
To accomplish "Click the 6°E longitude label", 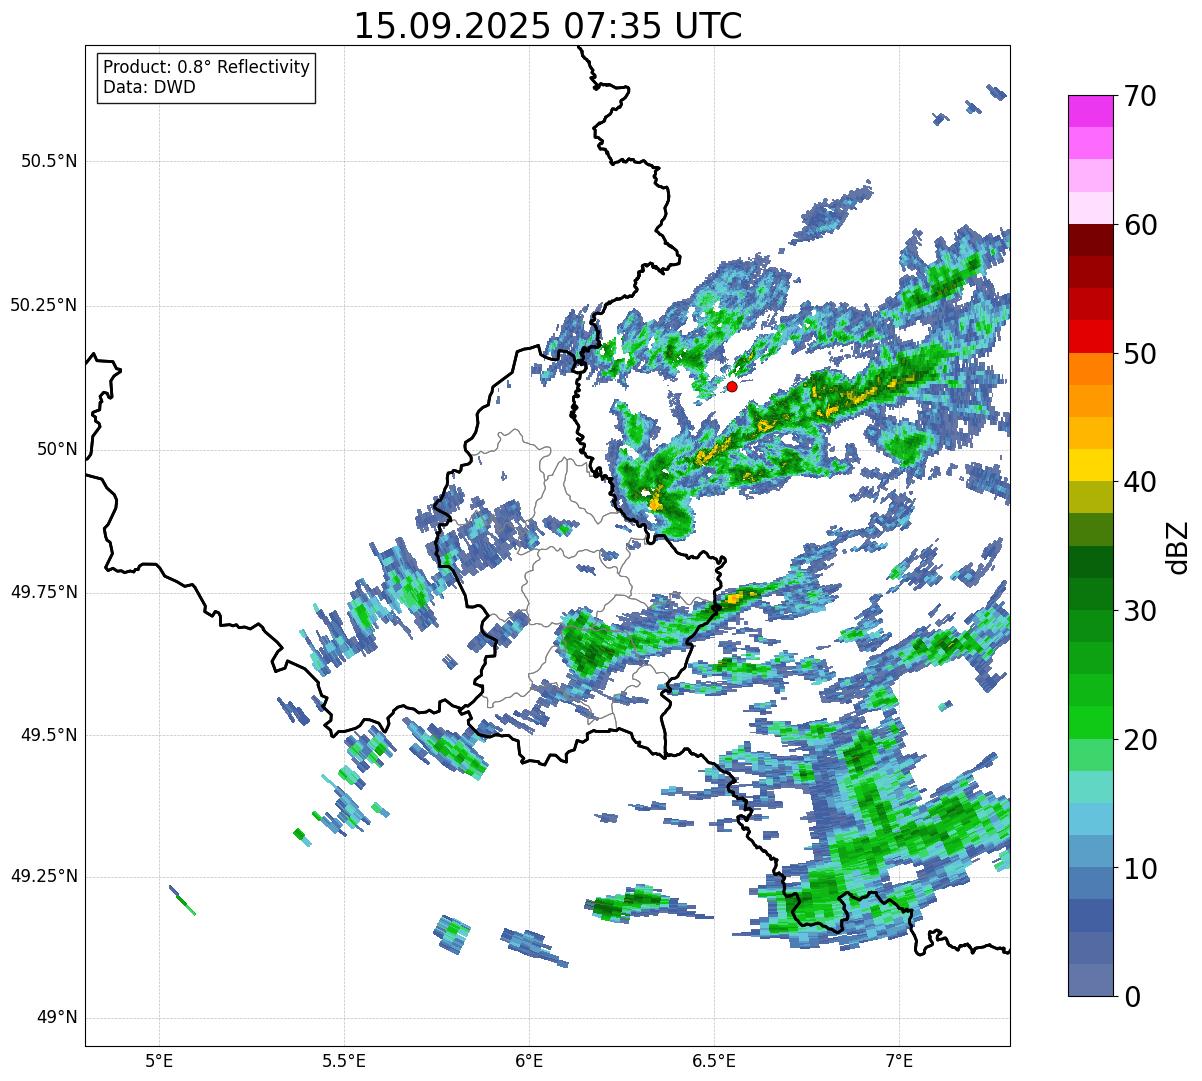I will point(529,1060).
